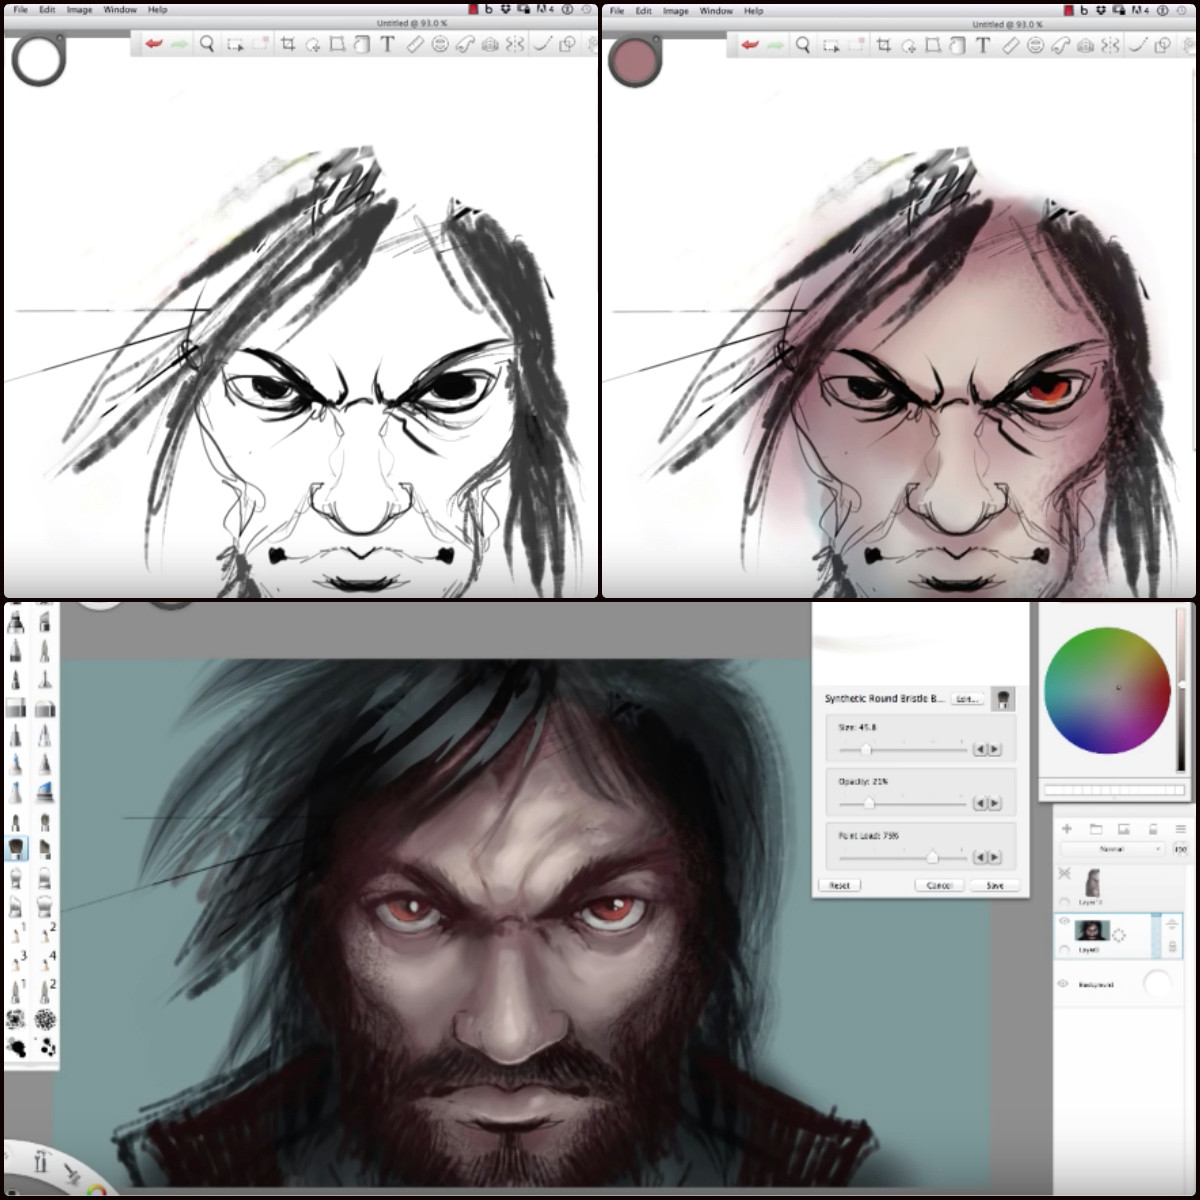Click Undo arrow in top-left window toolbar
The image size is (1200, 1200).
(x=153, y=44)
